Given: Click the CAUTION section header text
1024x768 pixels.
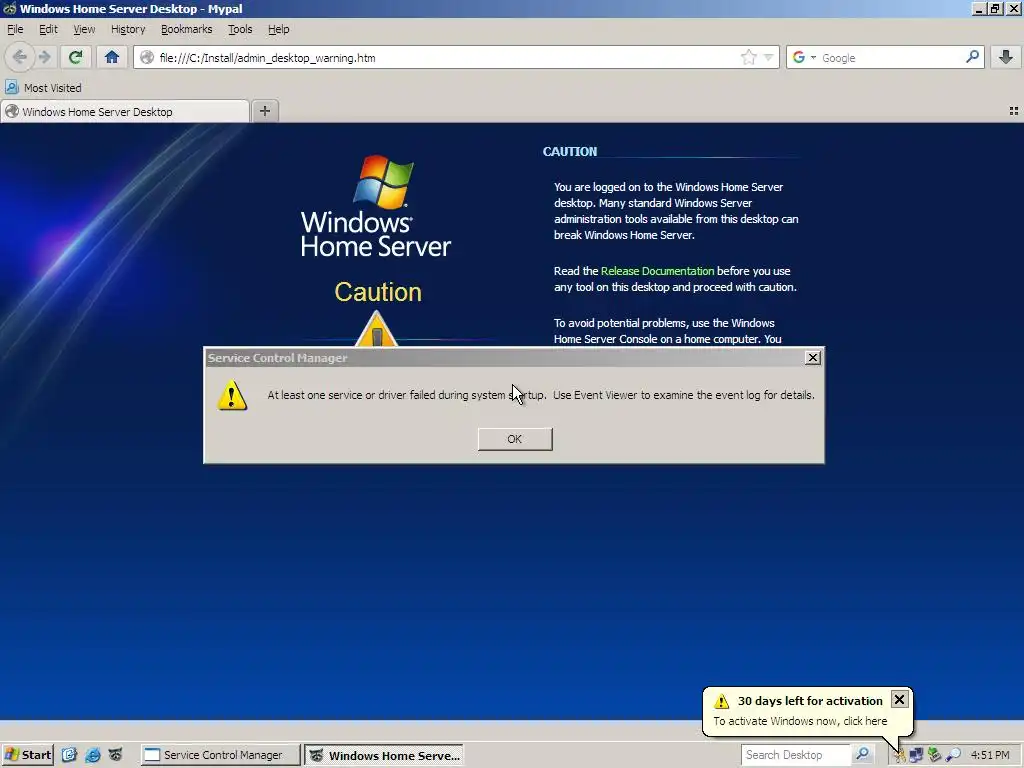Looking at the screenshot, I should point(569,152).
